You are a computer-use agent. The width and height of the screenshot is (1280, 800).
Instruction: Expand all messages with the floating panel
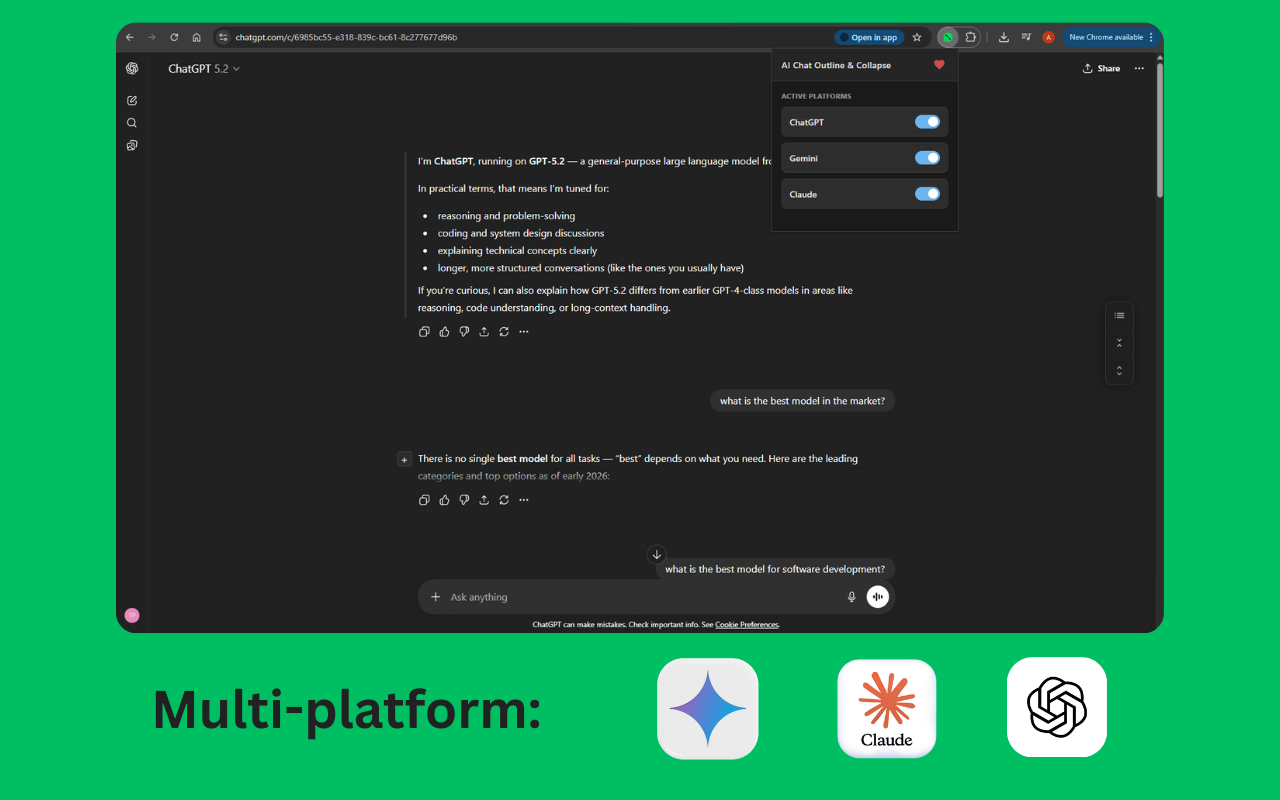(x=1119, y=370)
